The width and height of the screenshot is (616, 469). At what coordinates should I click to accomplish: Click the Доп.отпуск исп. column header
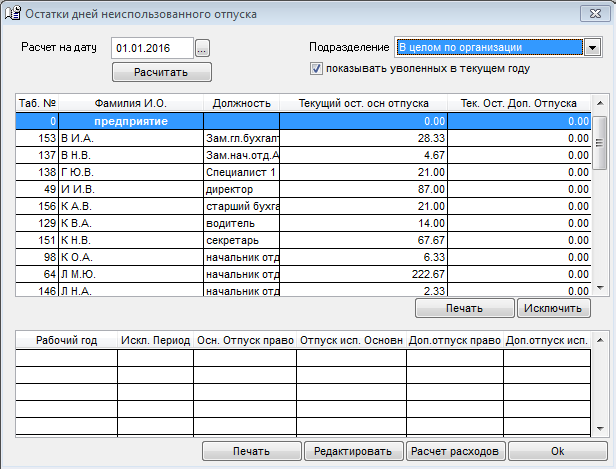click(x=547, y=340)
